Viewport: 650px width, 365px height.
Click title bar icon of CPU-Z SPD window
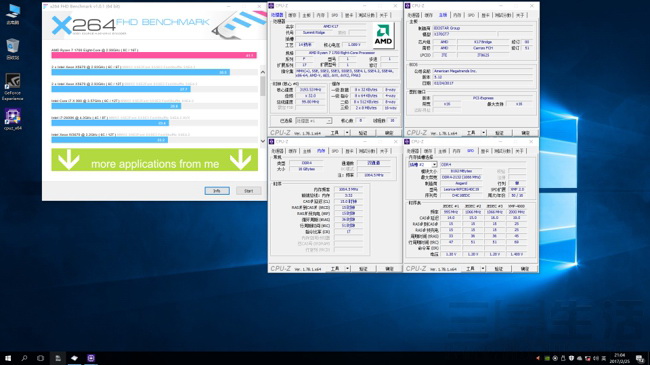(x=407, y=142)
